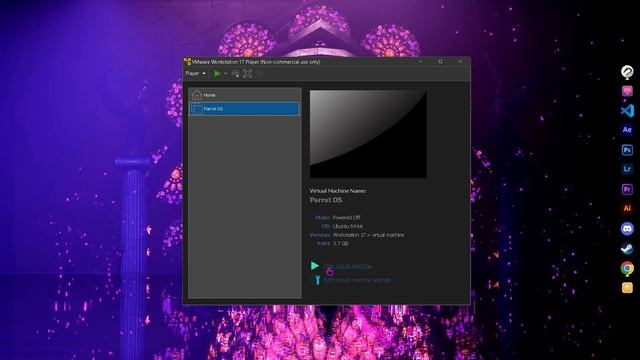The image size is (640, 360).
Task: Click the RAM 2.7 GB value
Action: (340, 244)
